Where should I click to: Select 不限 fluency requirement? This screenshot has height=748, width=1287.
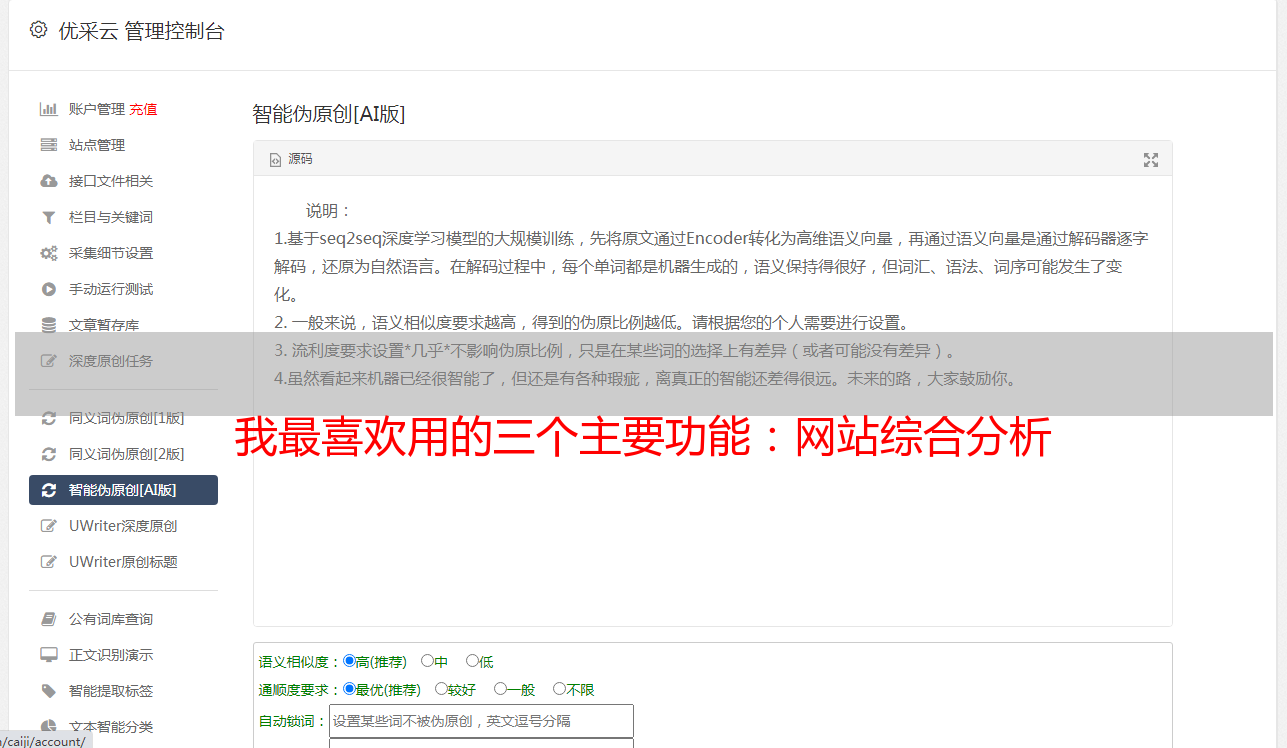tap(559, 689)
